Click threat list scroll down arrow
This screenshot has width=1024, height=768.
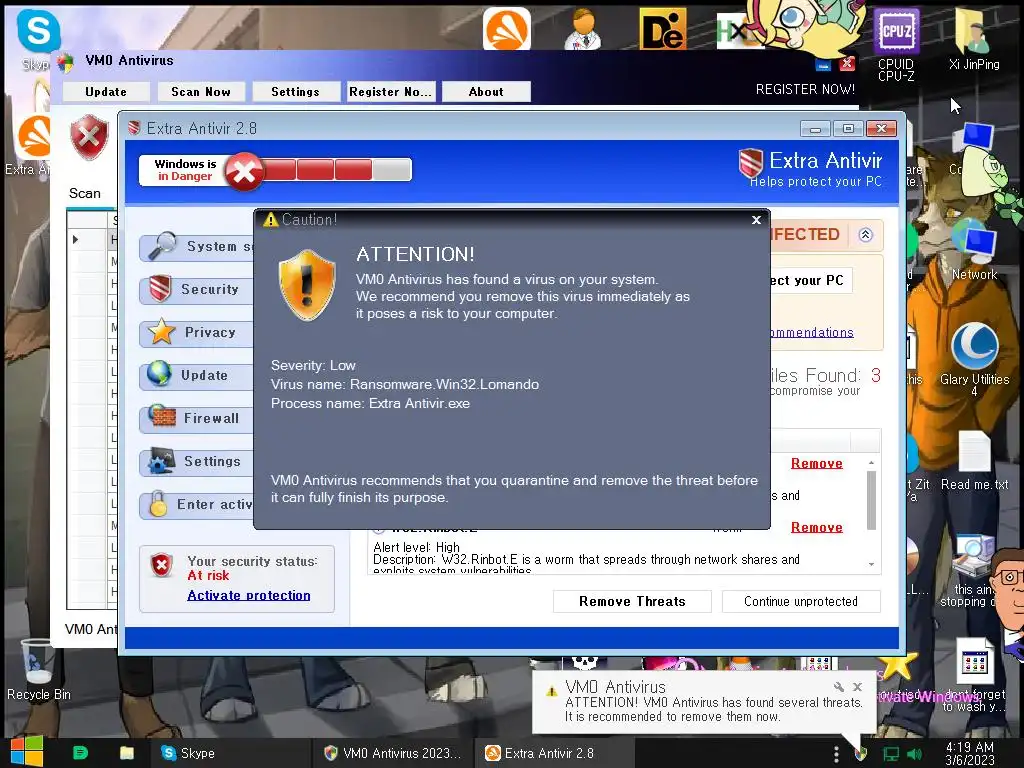[871, 564]
